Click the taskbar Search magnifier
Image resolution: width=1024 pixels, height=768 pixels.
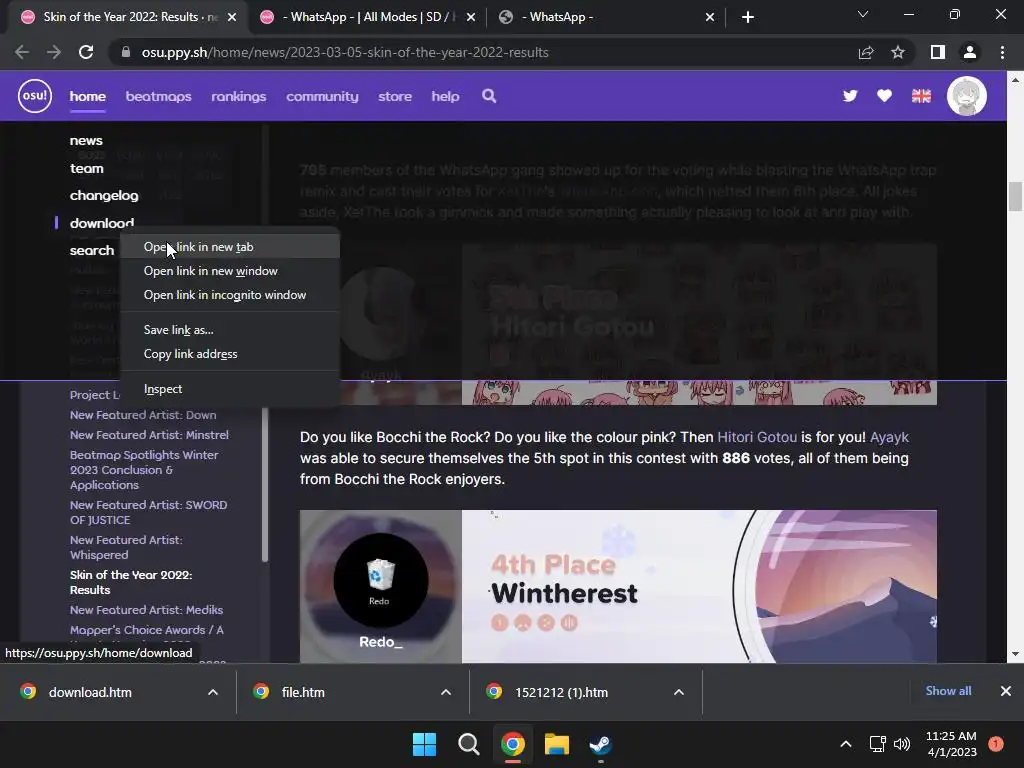[468, 744]
